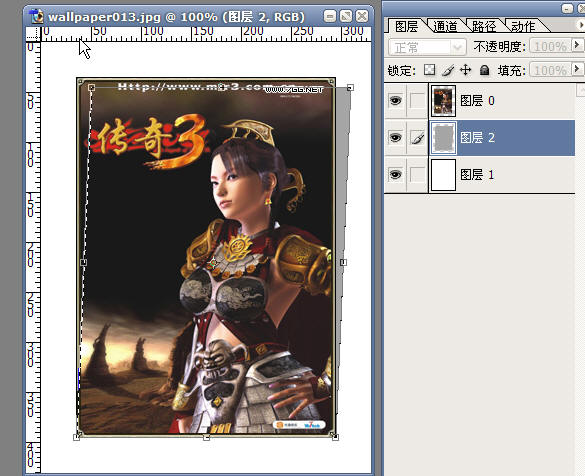The height and width of the screenshot is (476, 585).
Task: Select layer name 图层 2
Action: pyautogui.click(x=477, y=138)
